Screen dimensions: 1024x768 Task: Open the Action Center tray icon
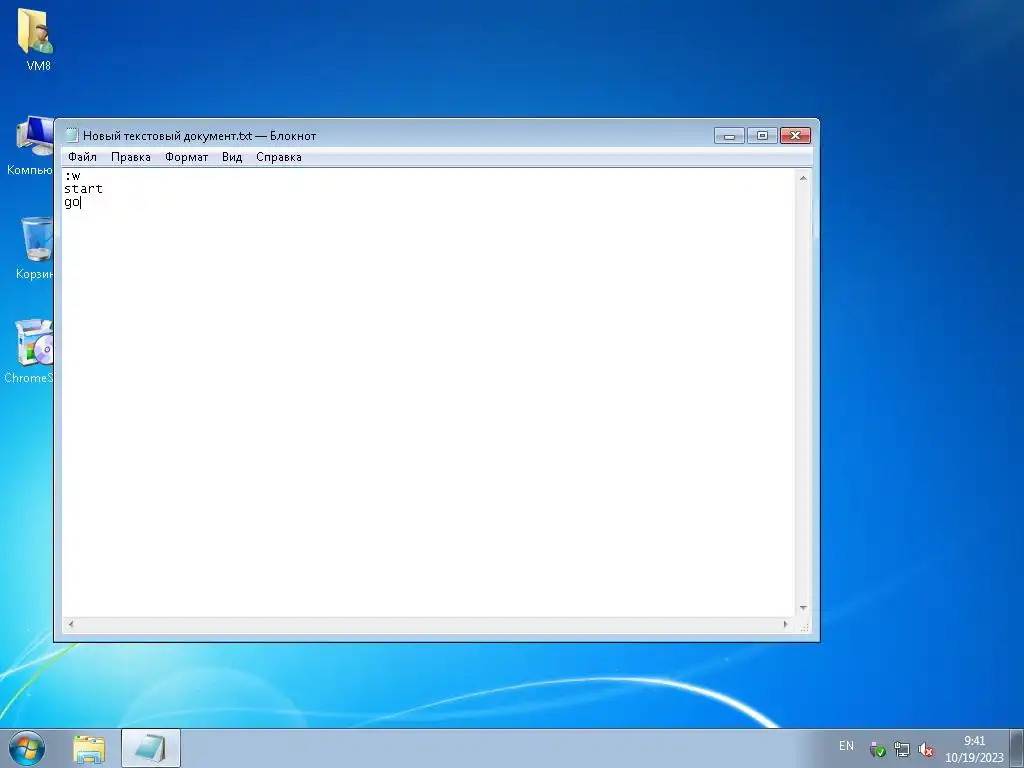tap(878, 750)
